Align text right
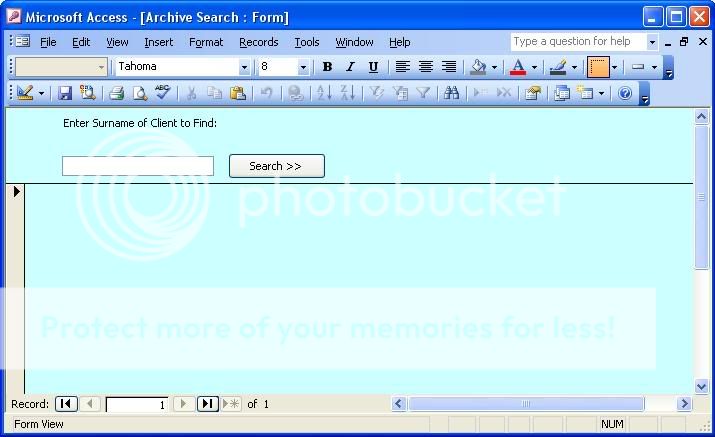This screenshot has height=437, width=715. click(449, 67)
